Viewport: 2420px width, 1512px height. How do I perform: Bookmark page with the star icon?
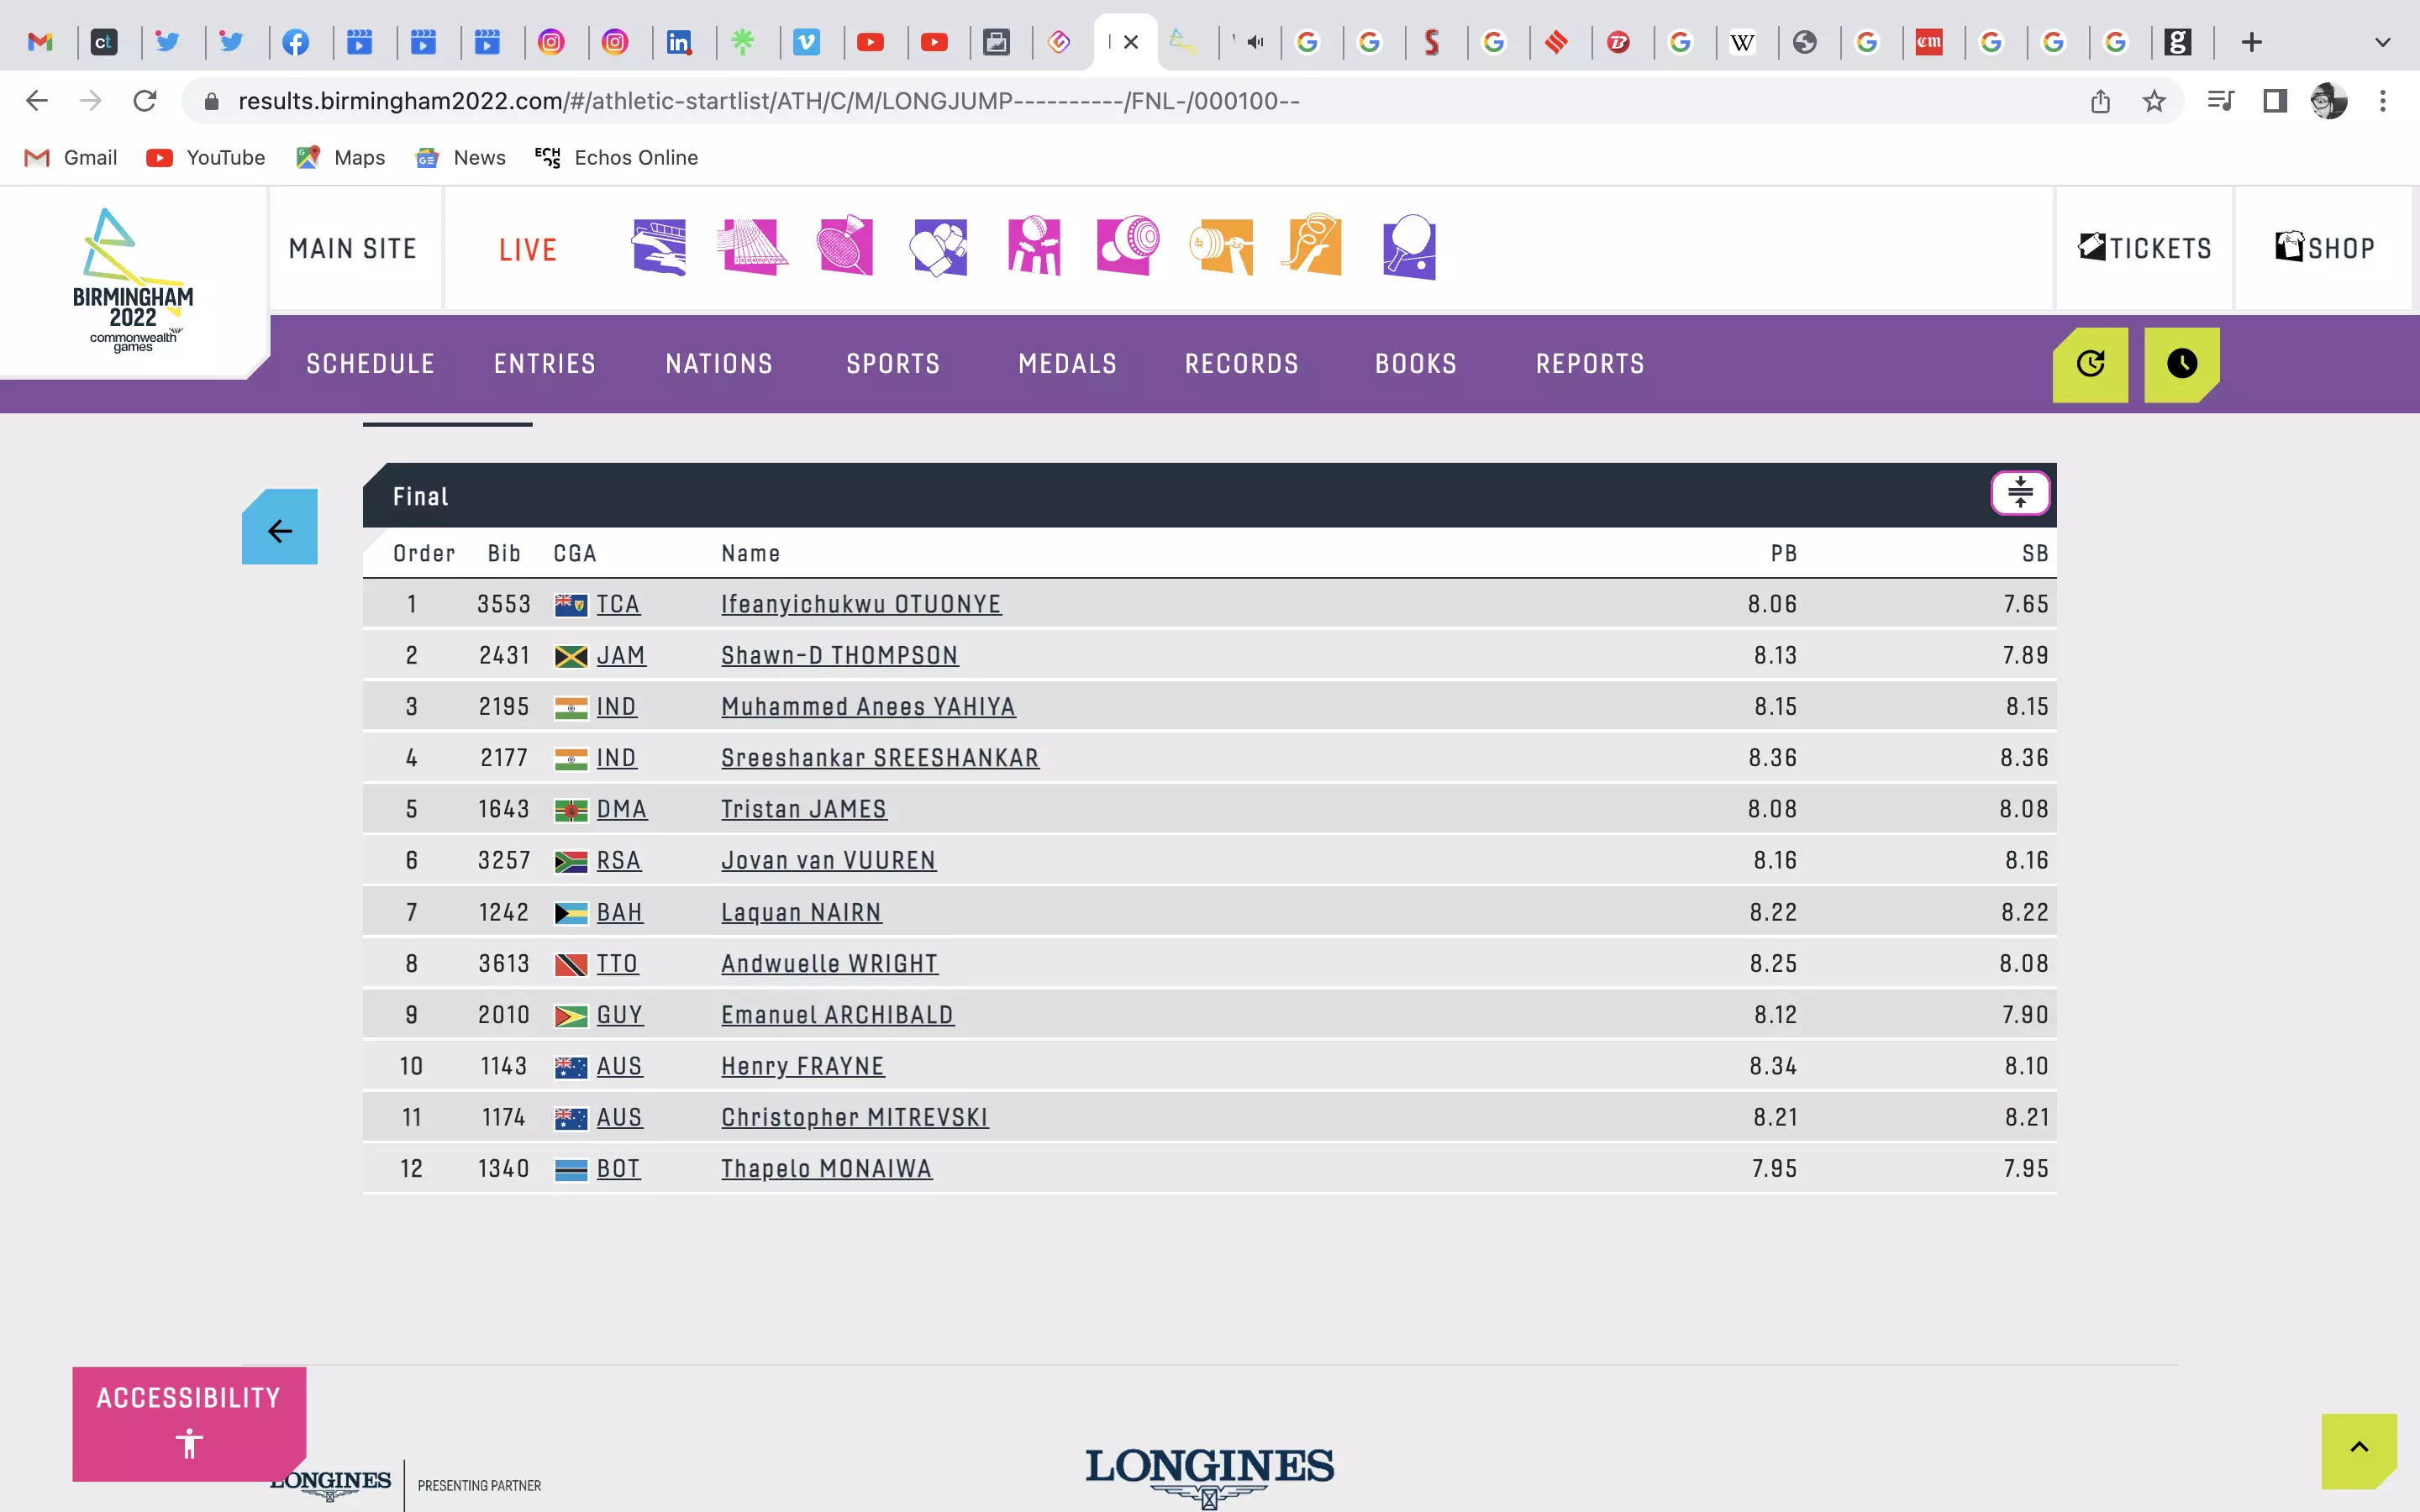pyautogui.click(x=2154, y=101)
